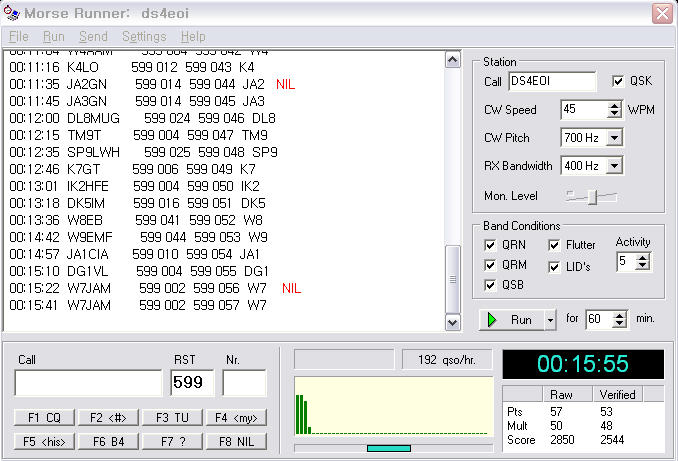Click the F1 CQ button

pos(44,418)
